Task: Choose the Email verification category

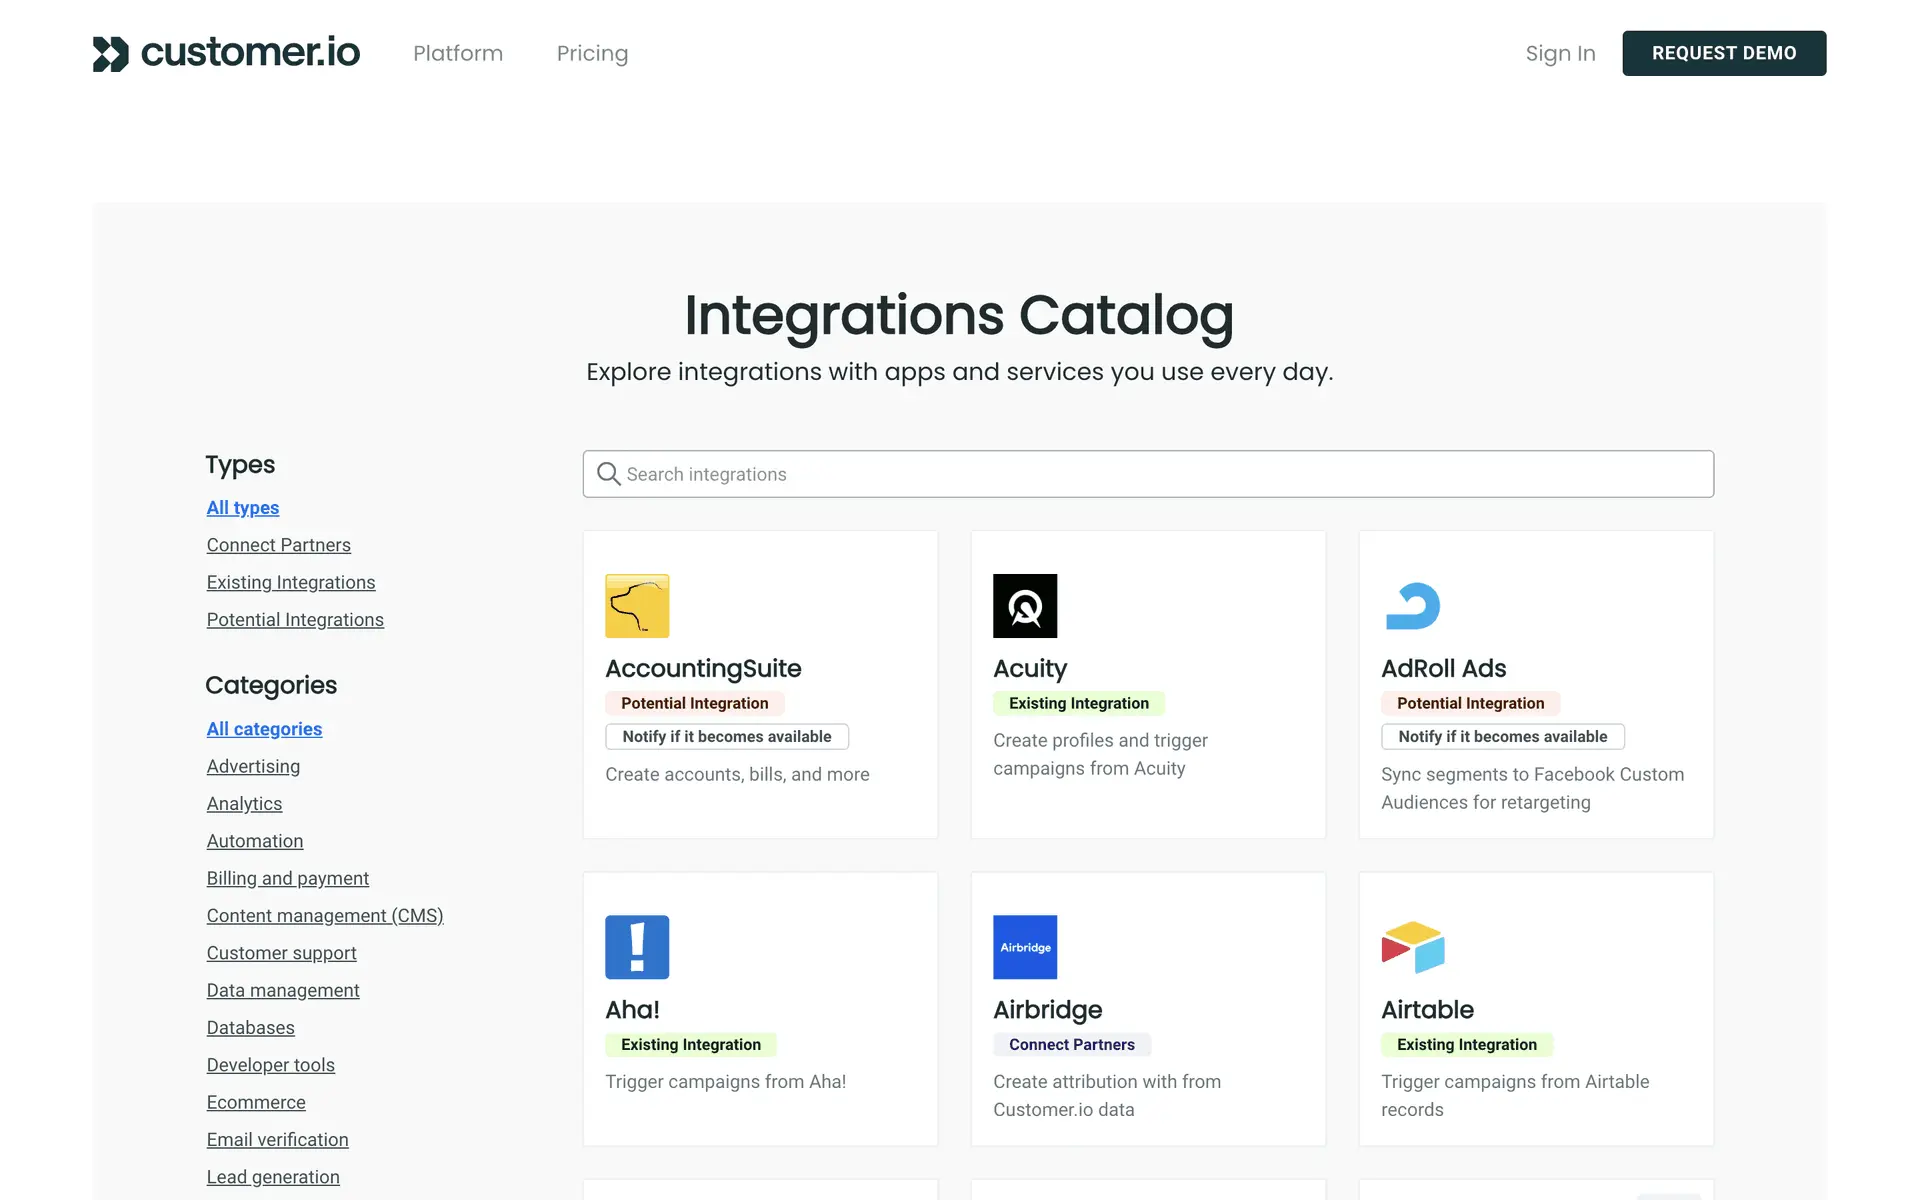Action: (x=277, y=1140)
